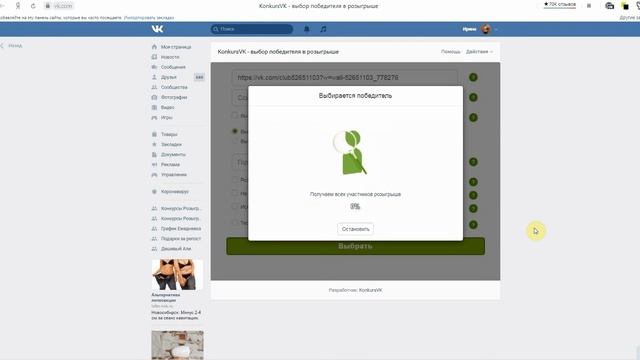Open Закладки via its star icon
The width and height of the screenshot is (640, 360).
pyautogui.click(x=154, y=144)
